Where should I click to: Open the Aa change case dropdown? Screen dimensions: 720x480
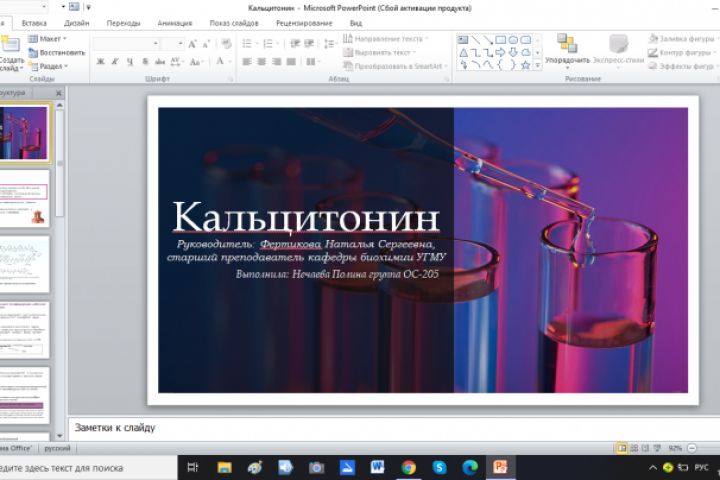196,62
